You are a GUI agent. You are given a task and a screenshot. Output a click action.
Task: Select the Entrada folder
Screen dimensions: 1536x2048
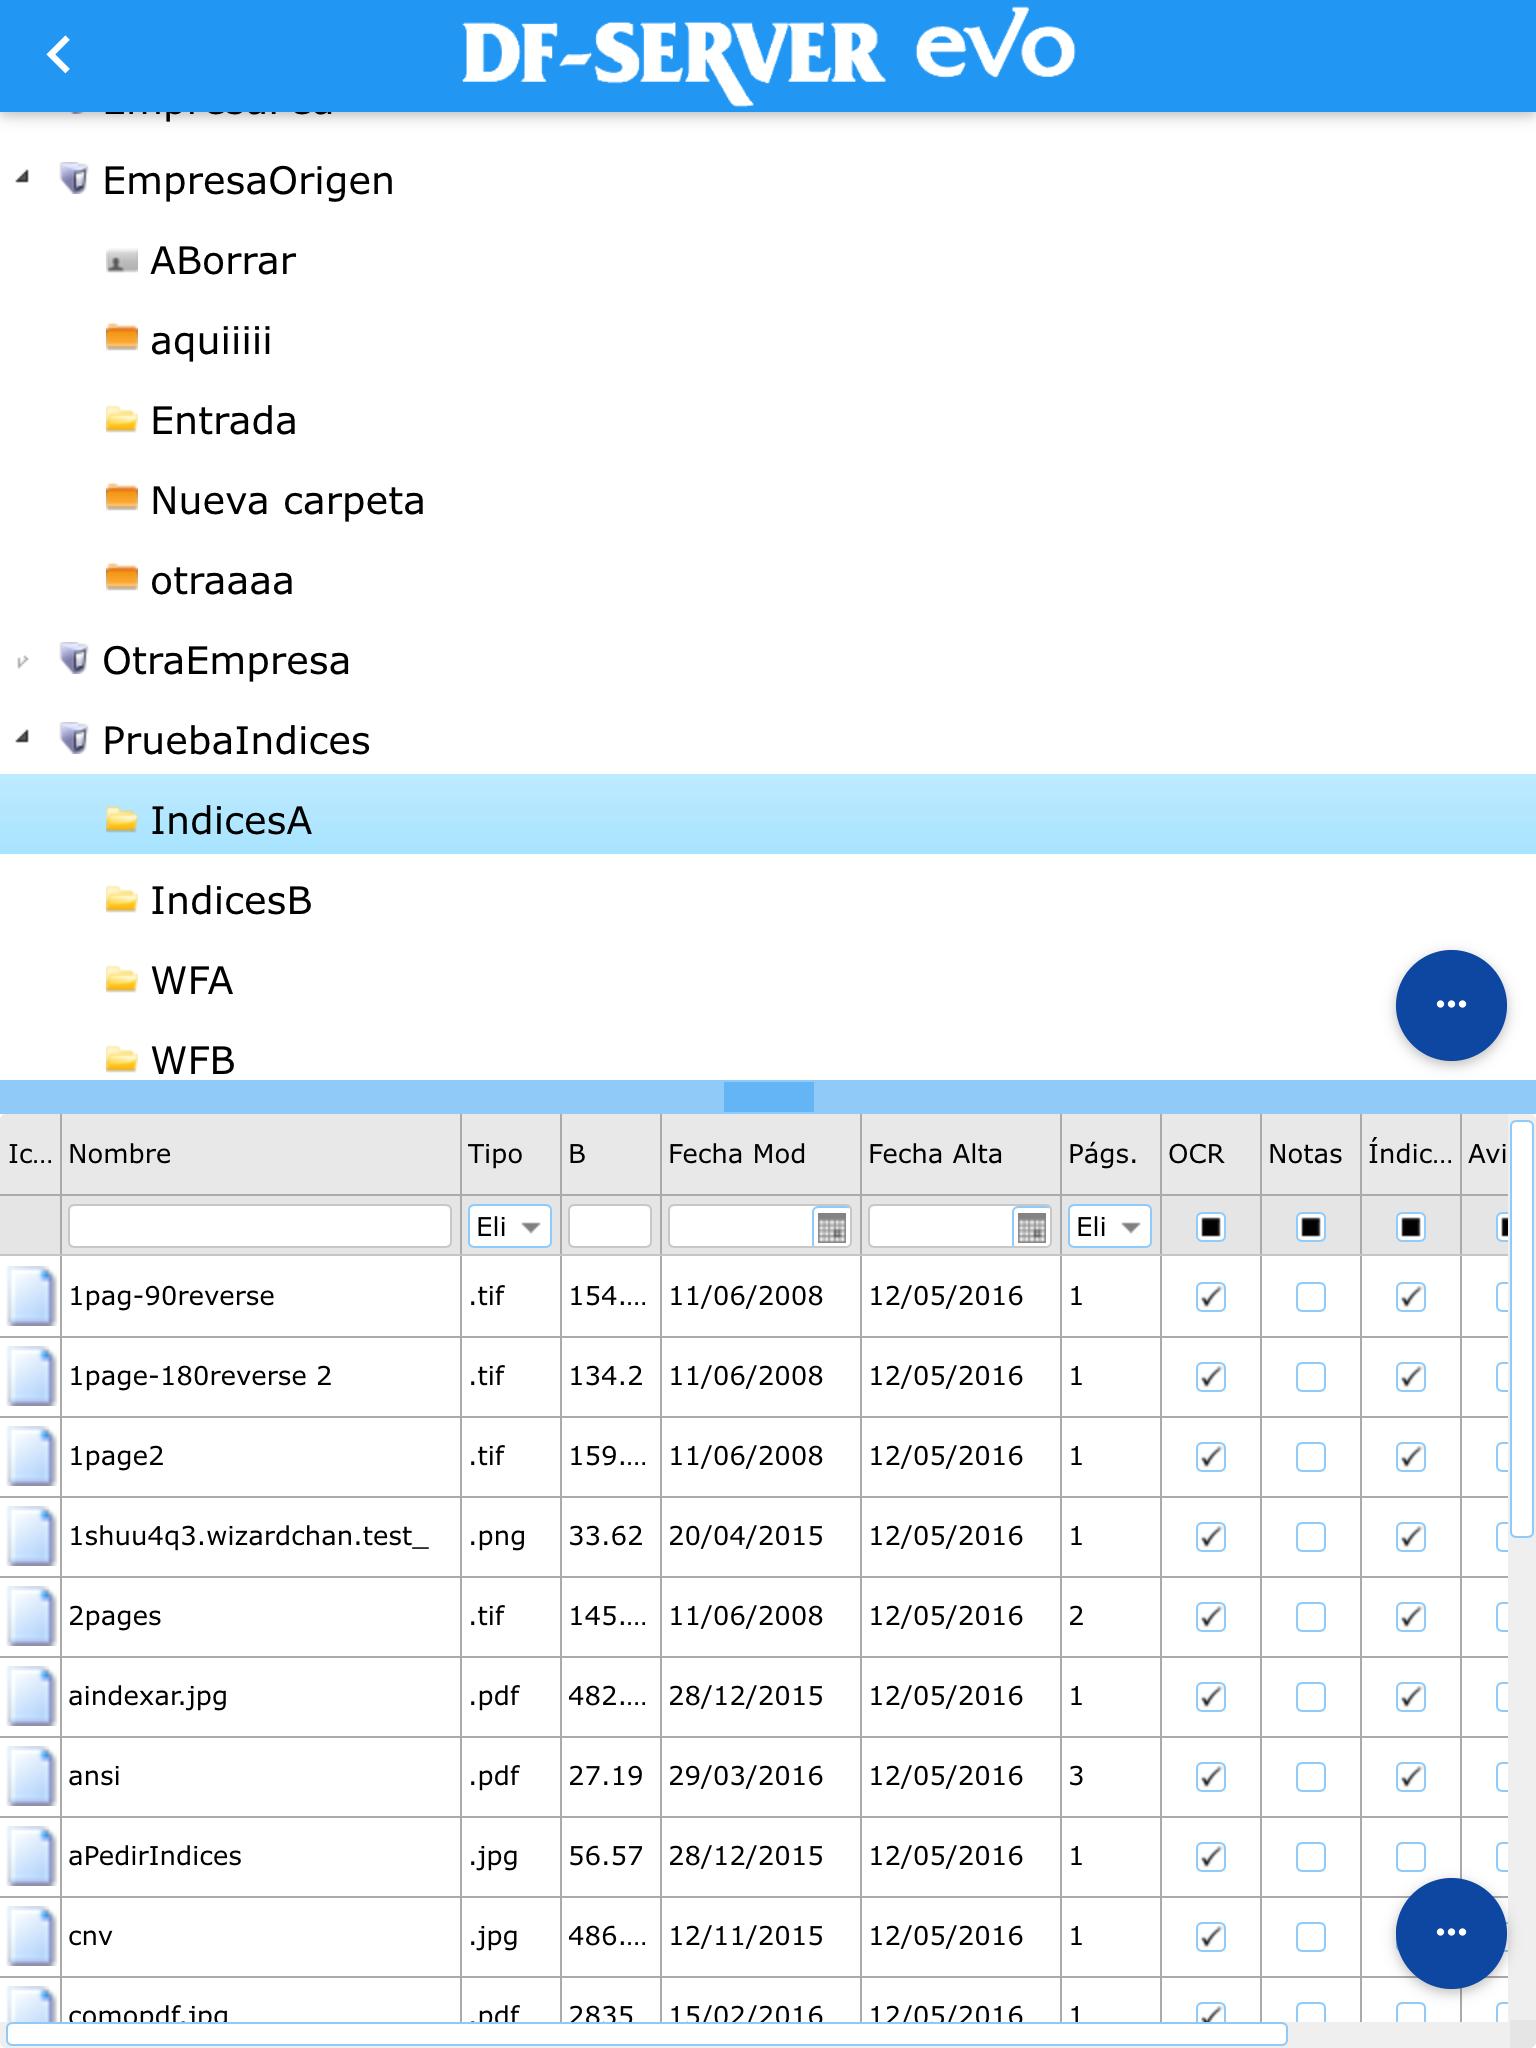(223, 421)
